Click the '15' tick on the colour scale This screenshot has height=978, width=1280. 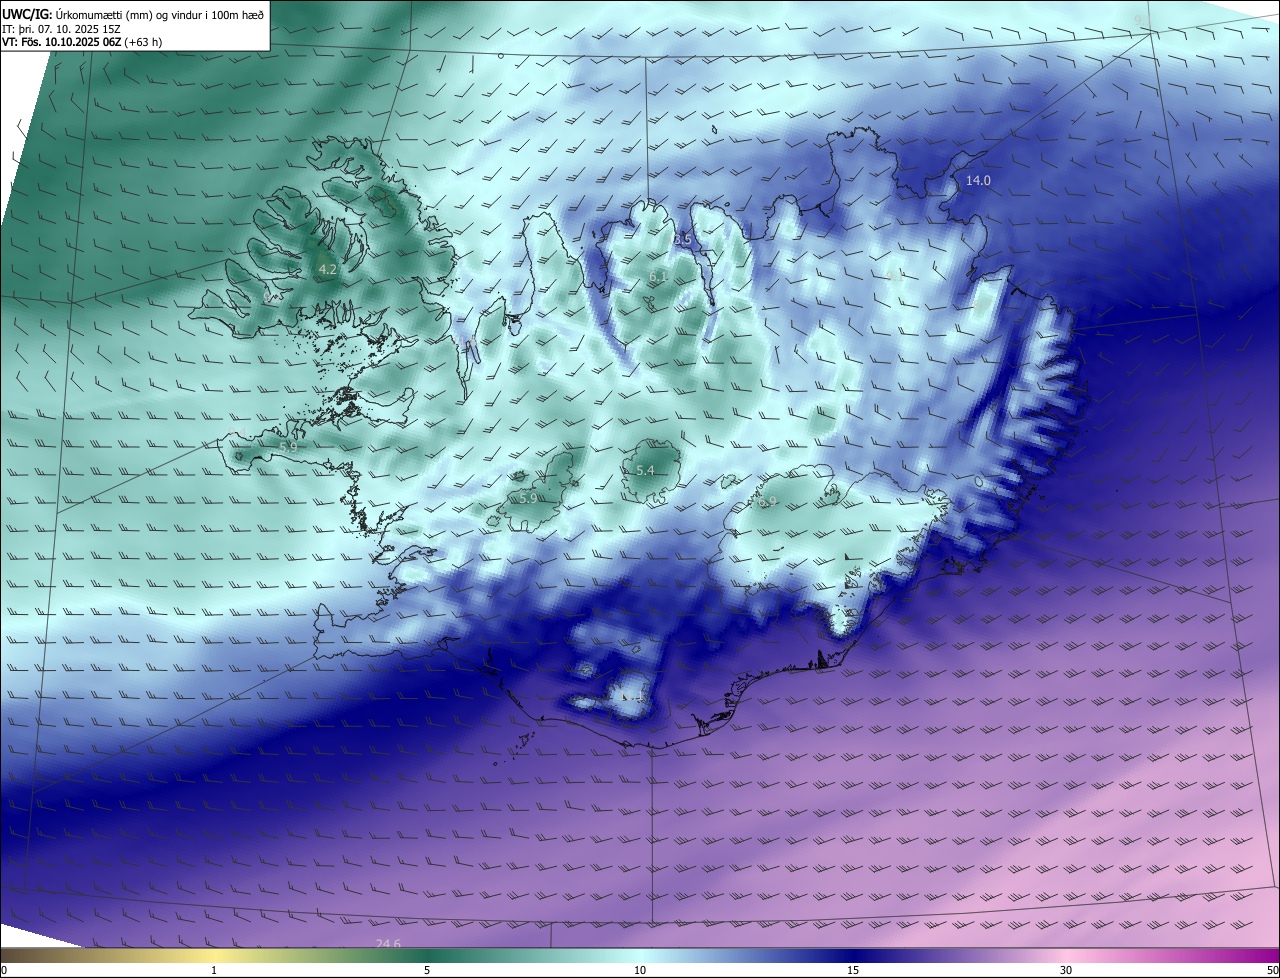(853, 970)
